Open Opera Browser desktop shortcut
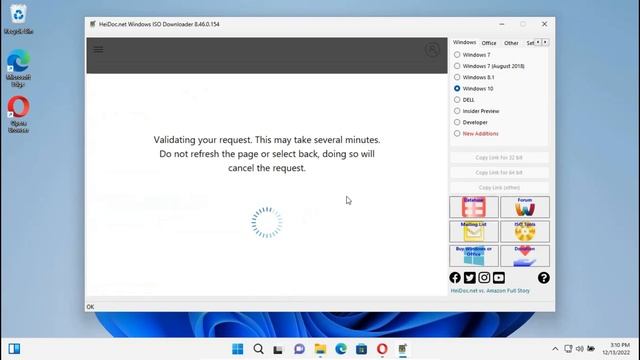 click(18, 115)
